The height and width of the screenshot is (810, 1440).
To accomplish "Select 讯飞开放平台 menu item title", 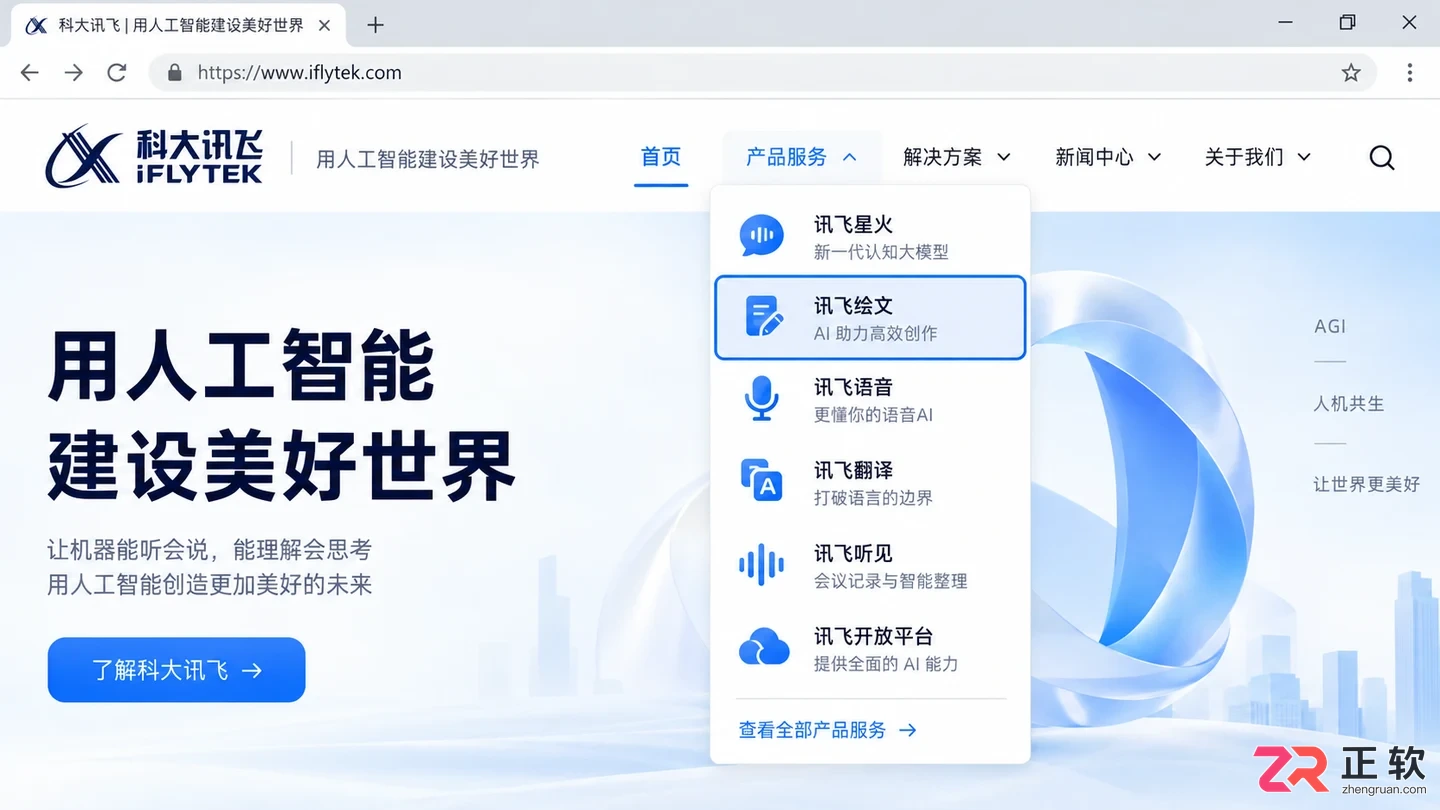I will [x=873, y=636].
